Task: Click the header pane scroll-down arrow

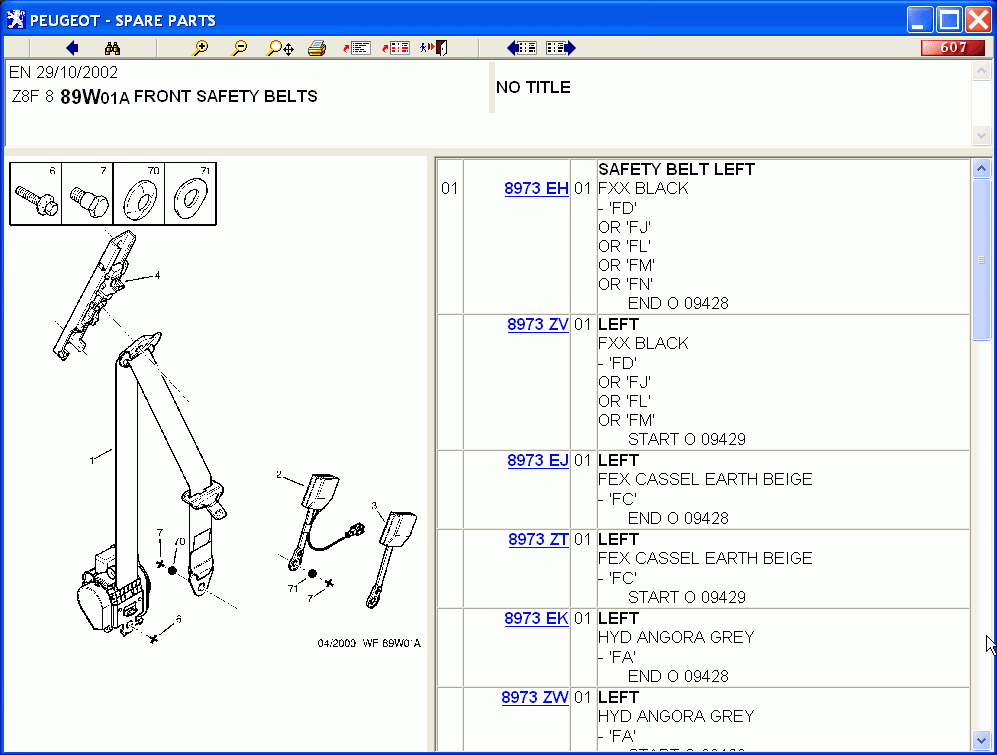Action: (981, 135)
